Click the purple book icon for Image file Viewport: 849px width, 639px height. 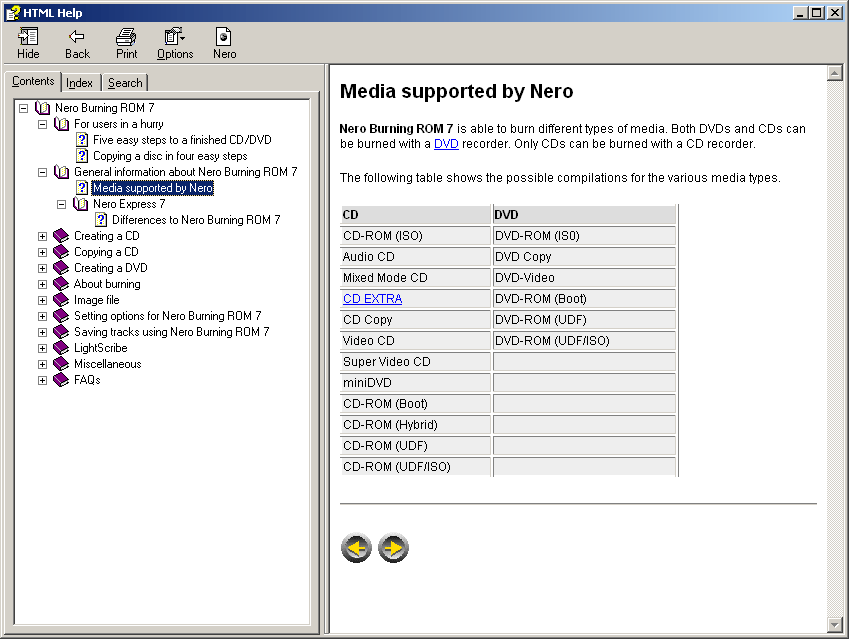61,300
